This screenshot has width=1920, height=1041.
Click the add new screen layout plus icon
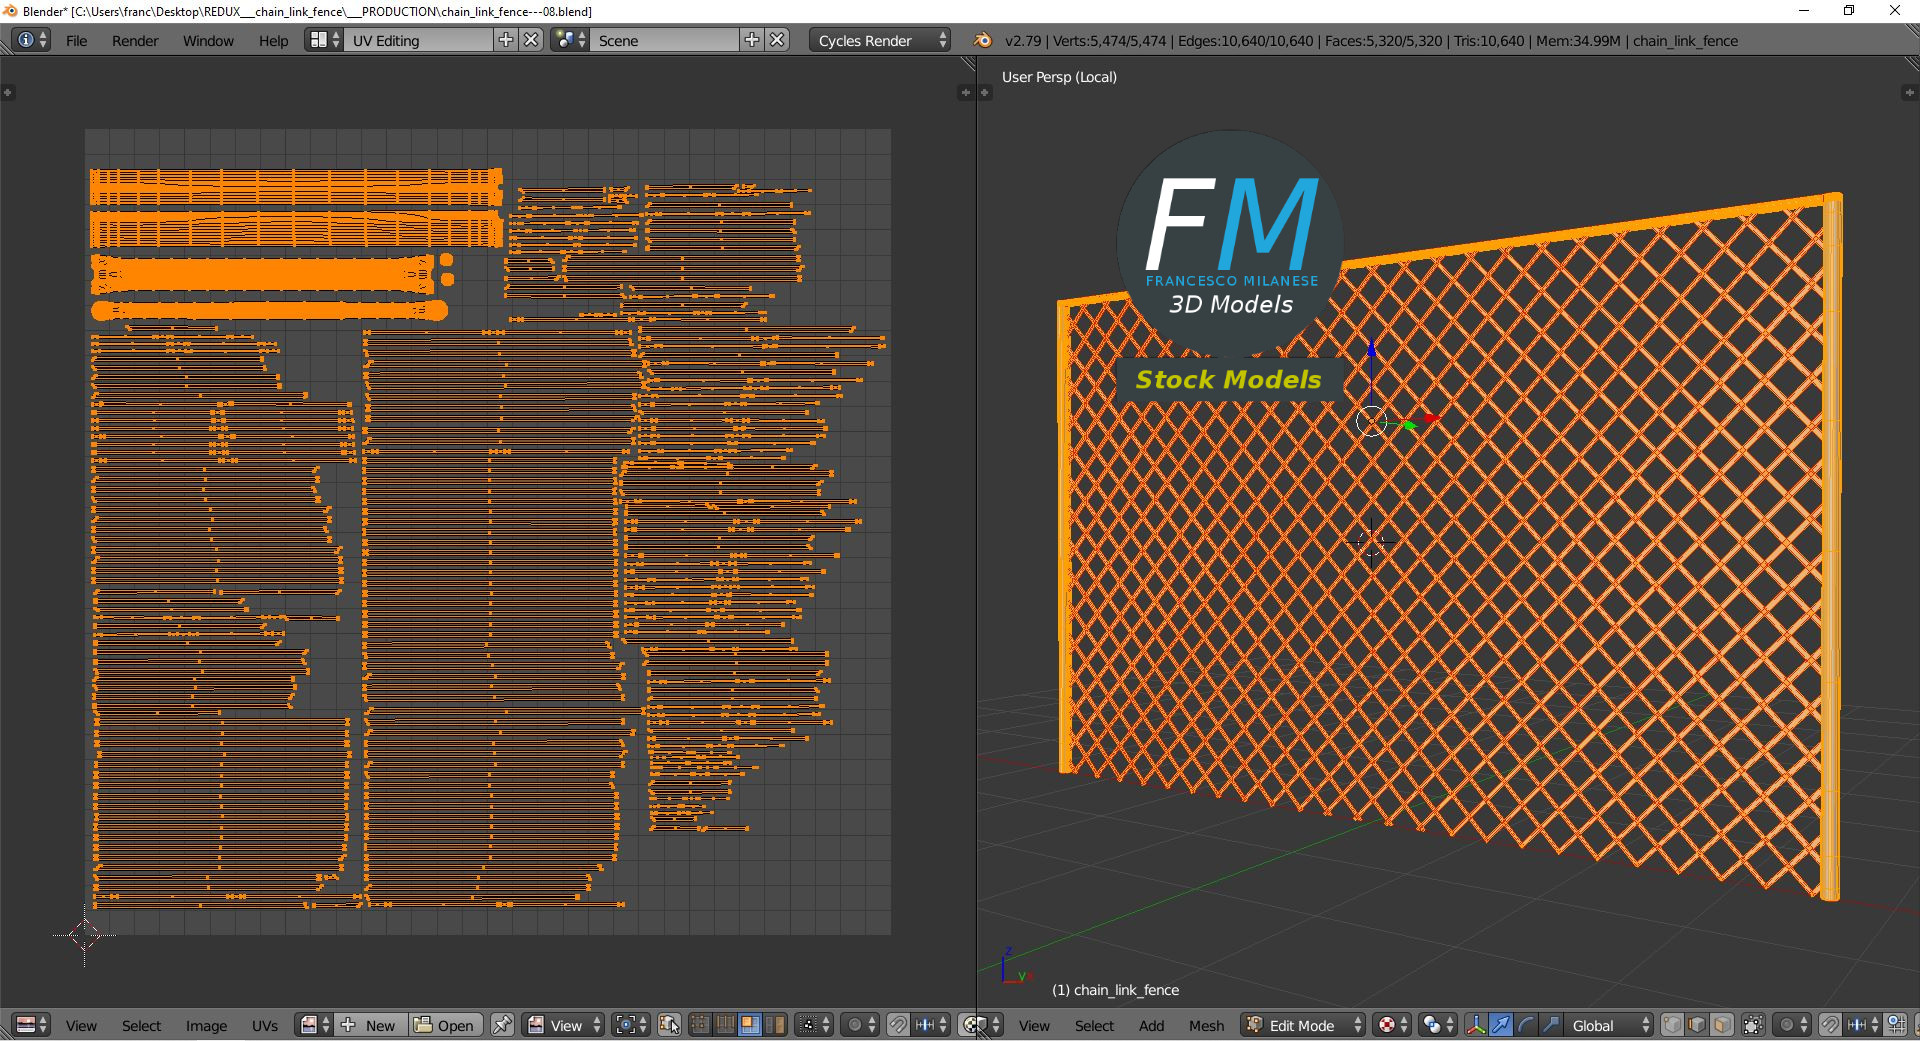pyautogui.click(x=506, y=40)
